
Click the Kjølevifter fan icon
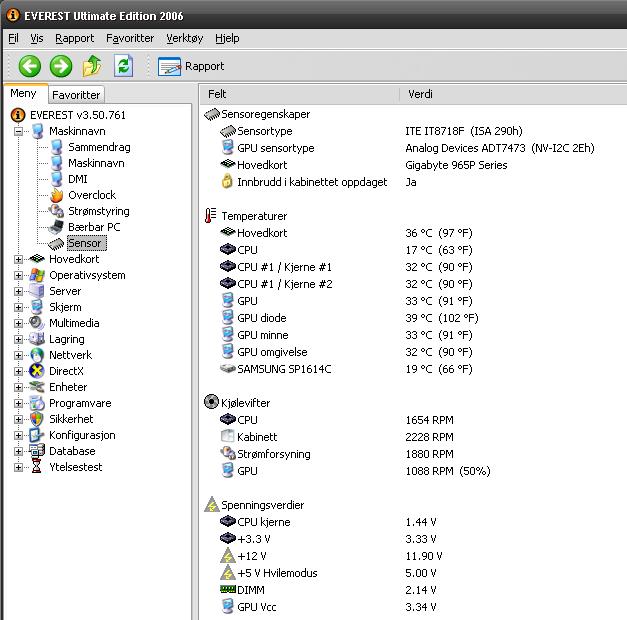212,402
